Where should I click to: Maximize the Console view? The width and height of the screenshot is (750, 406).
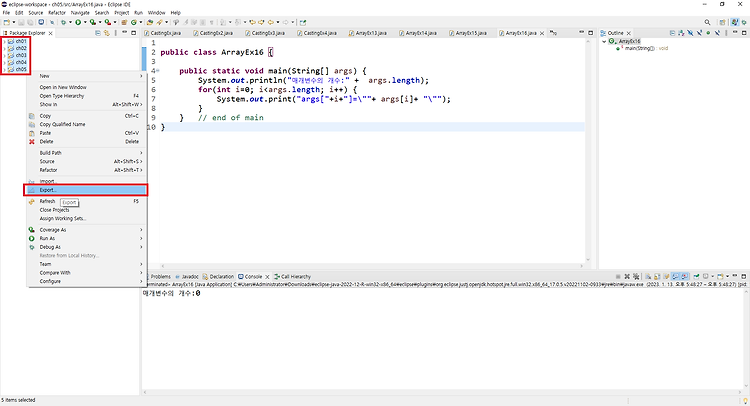[744, 276]
